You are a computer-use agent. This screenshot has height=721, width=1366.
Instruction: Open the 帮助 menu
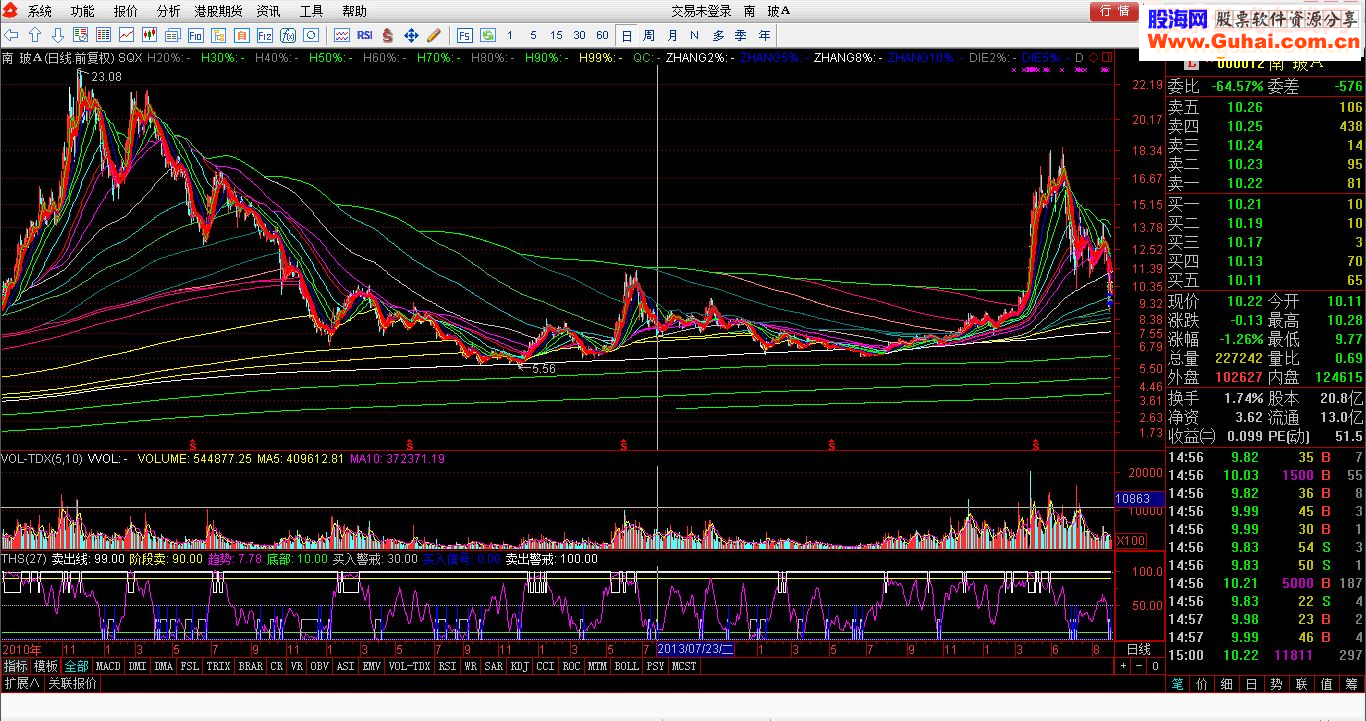click(x=354, y=11)
